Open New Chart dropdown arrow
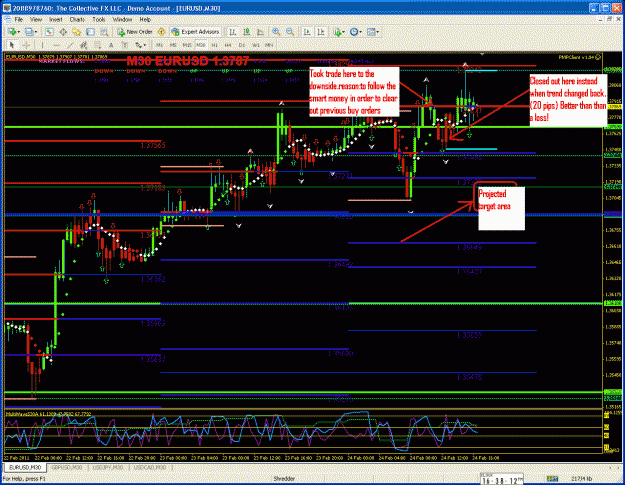Viewport: 625px width, 485px height. [x=18, y=32]
